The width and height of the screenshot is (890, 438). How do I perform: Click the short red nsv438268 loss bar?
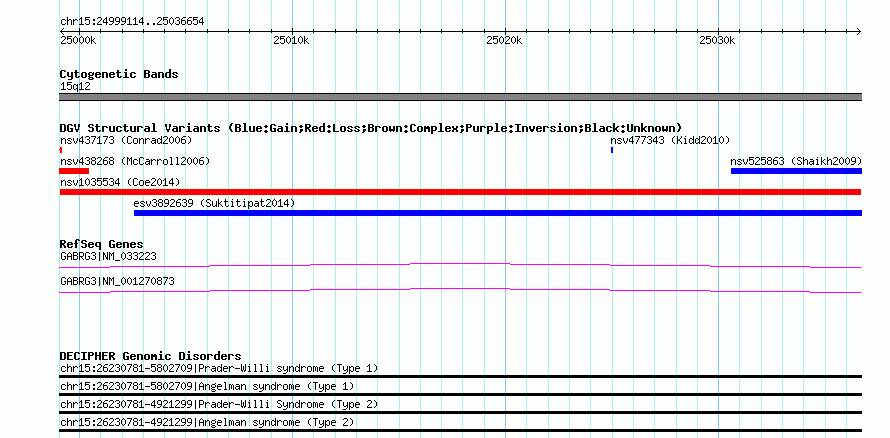point(74,171)
